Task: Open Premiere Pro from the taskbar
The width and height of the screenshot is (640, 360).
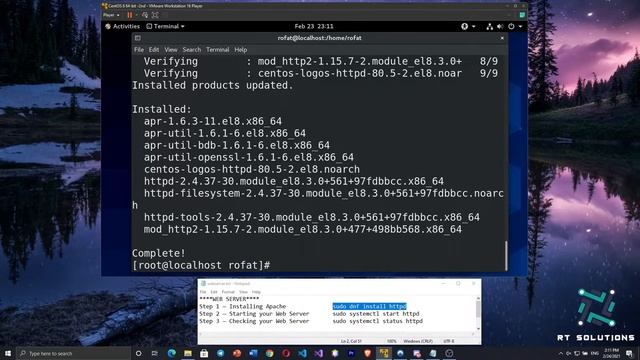Action: click(351, 353)
